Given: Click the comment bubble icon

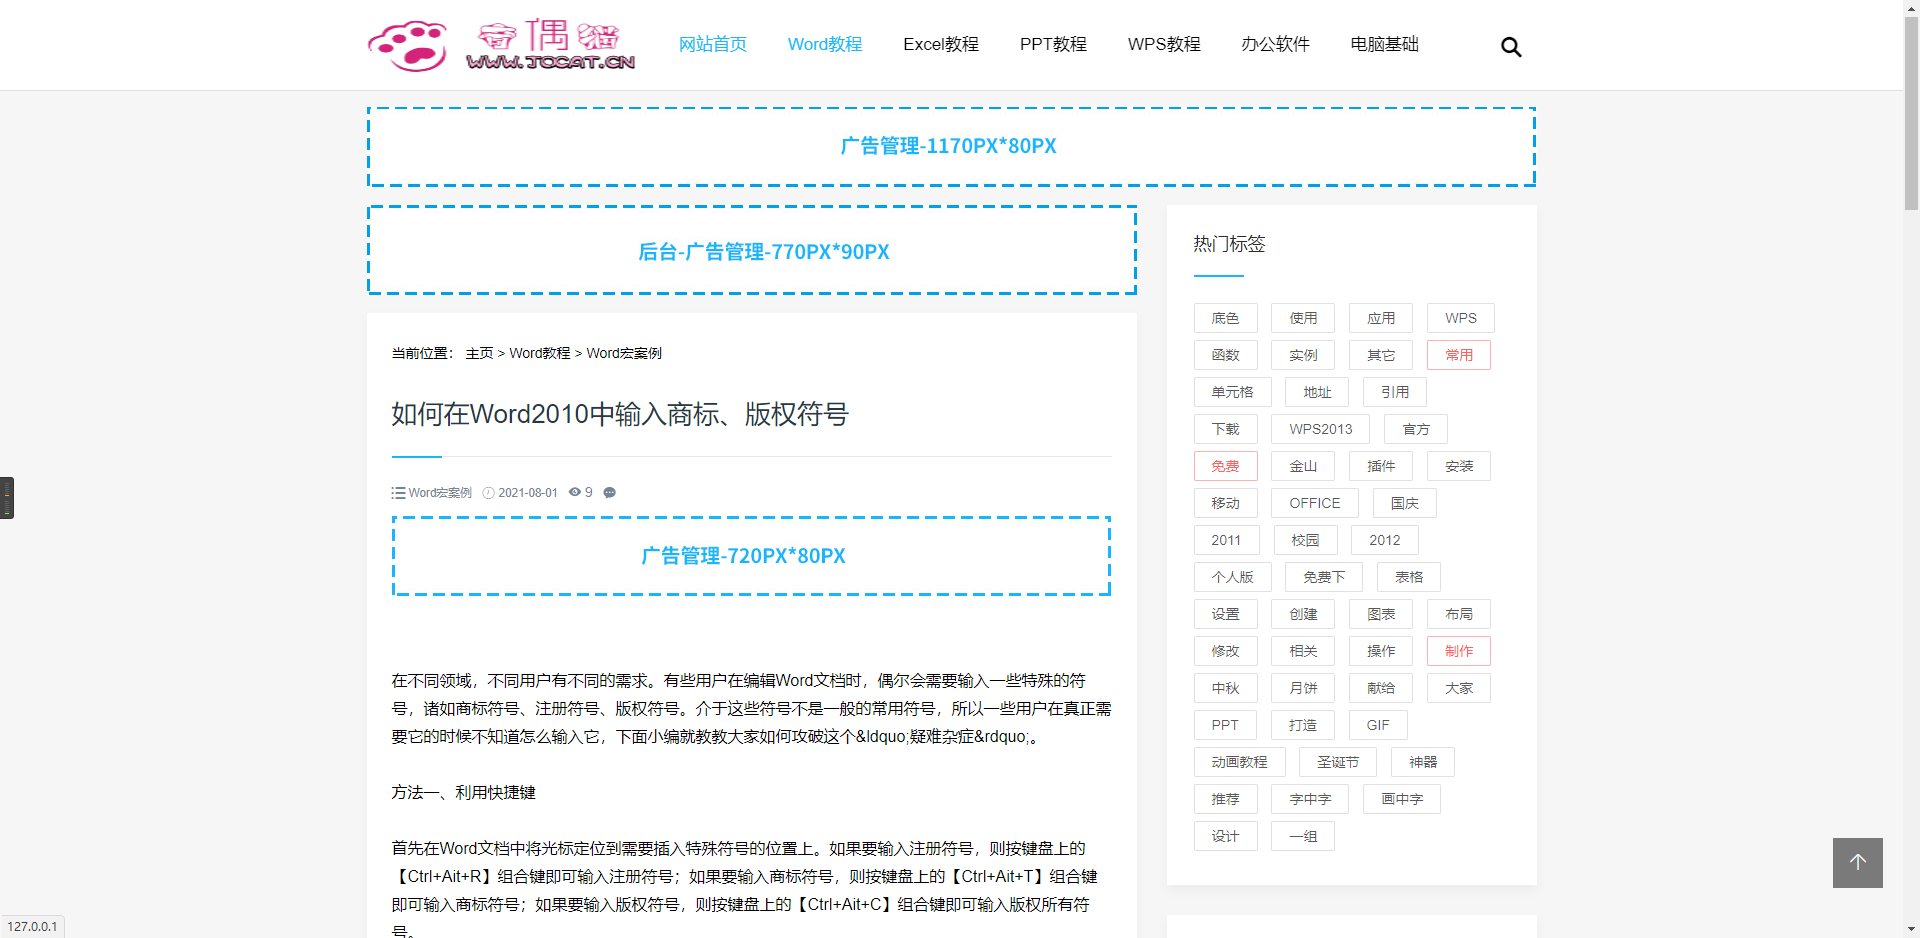Looking at the screenshot, I should point(610,492).
